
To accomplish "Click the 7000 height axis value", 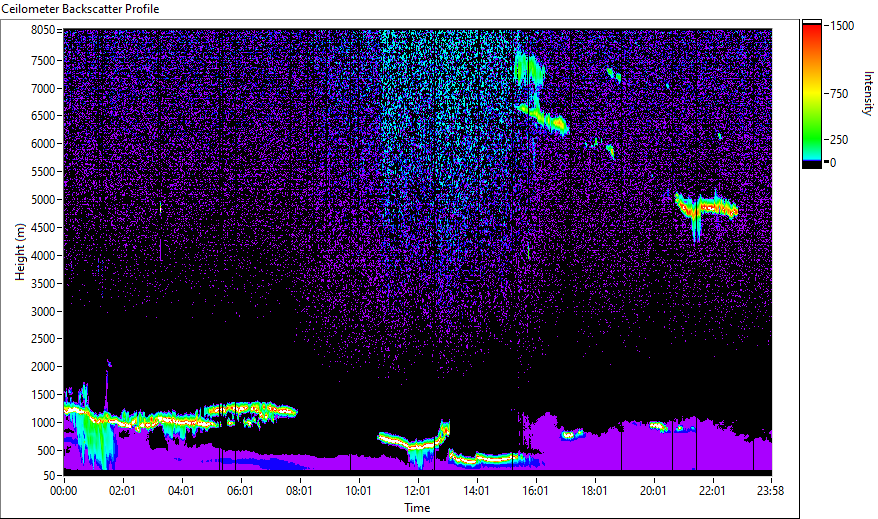I will click(43, 88).
